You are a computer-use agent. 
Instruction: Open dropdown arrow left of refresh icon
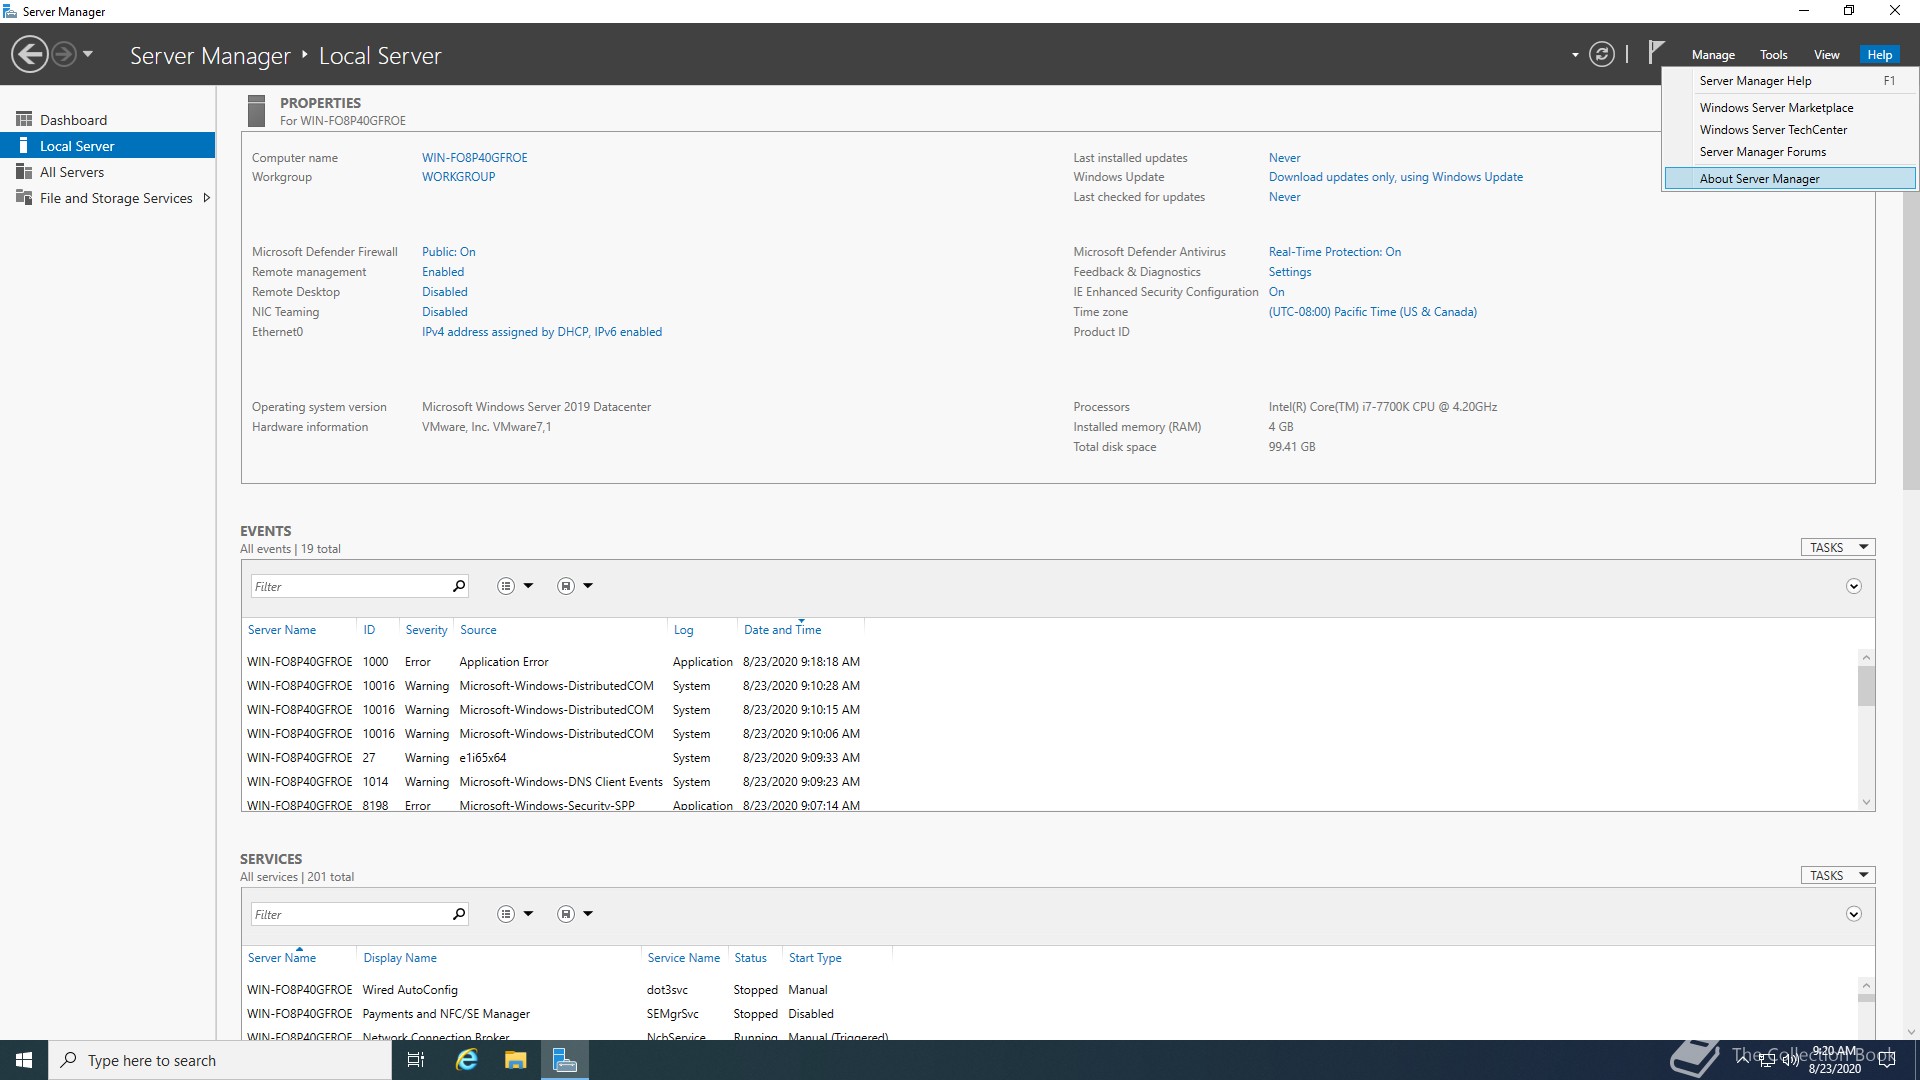tap(1575, 55)
